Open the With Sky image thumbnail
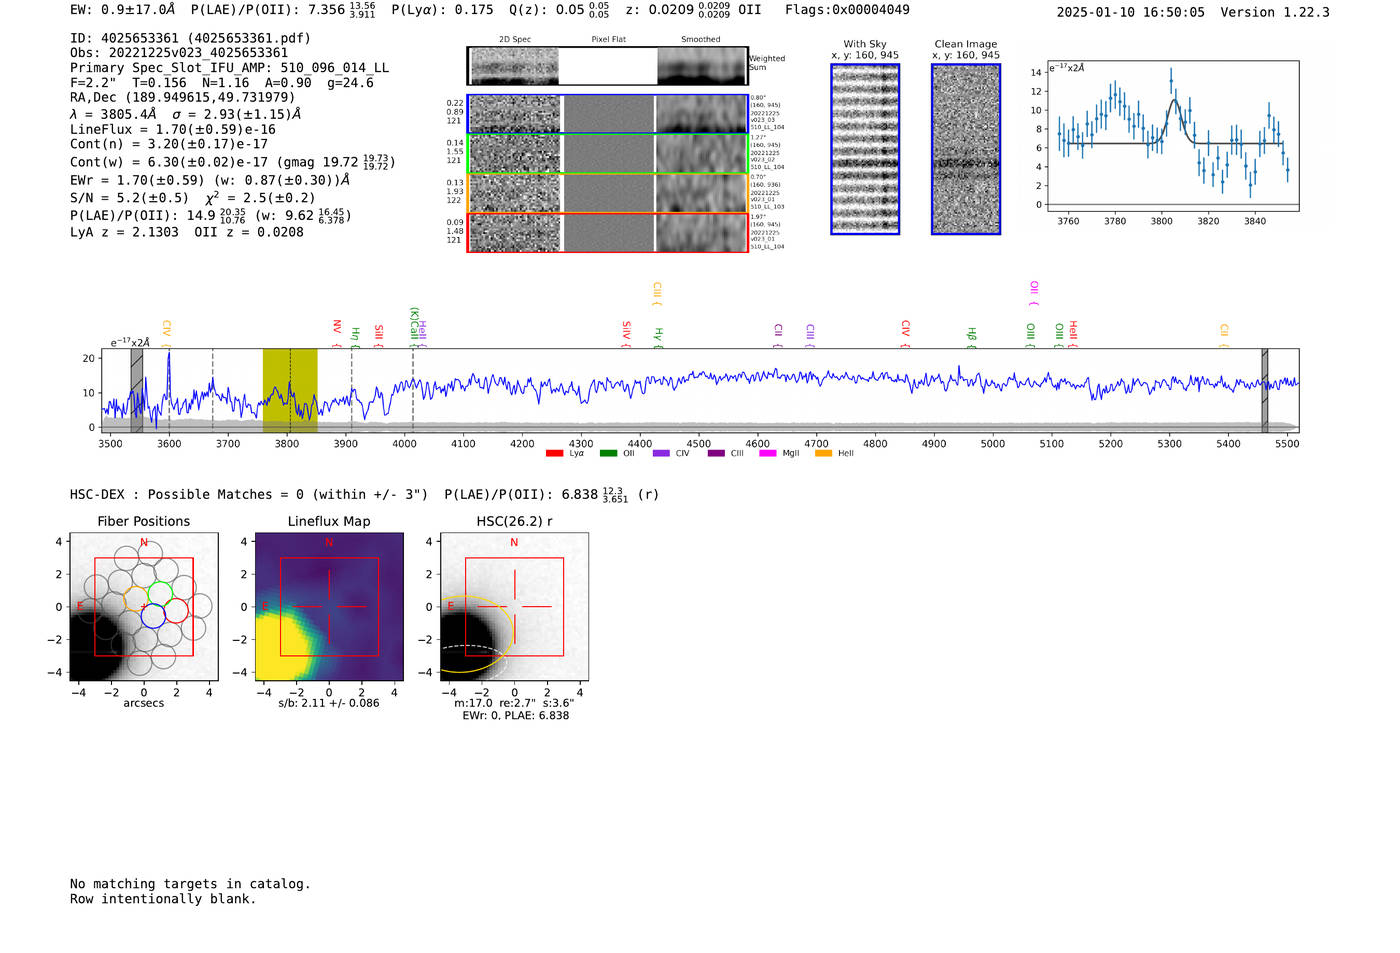The height and width of the screenshot is (953, 1400). pos(865,149)
